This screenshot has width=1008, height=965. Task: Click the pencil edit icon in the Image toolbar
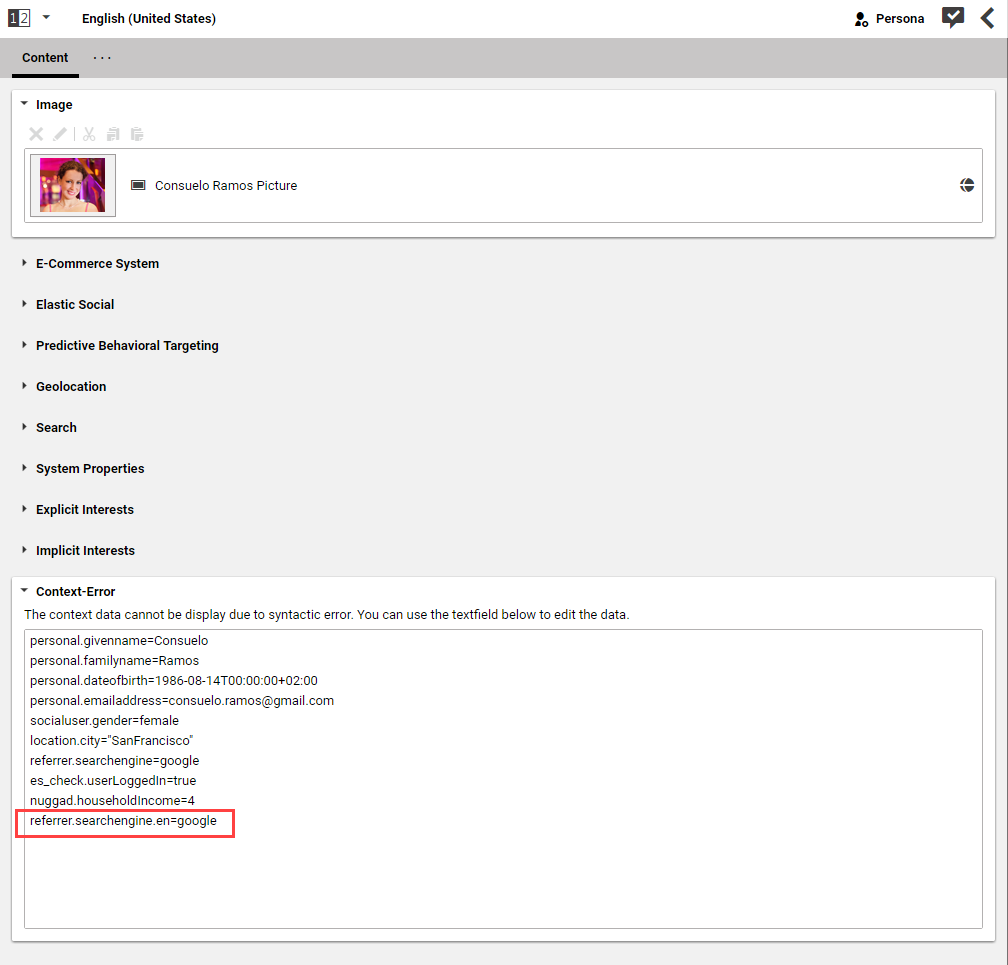click(x=60, y=134)
